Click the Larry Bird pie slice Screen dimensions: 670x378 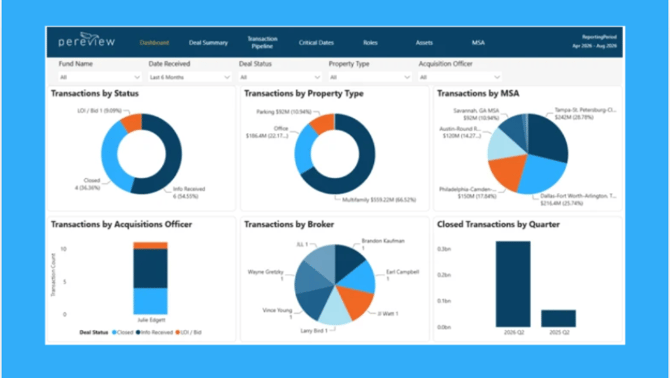[336, 310]
